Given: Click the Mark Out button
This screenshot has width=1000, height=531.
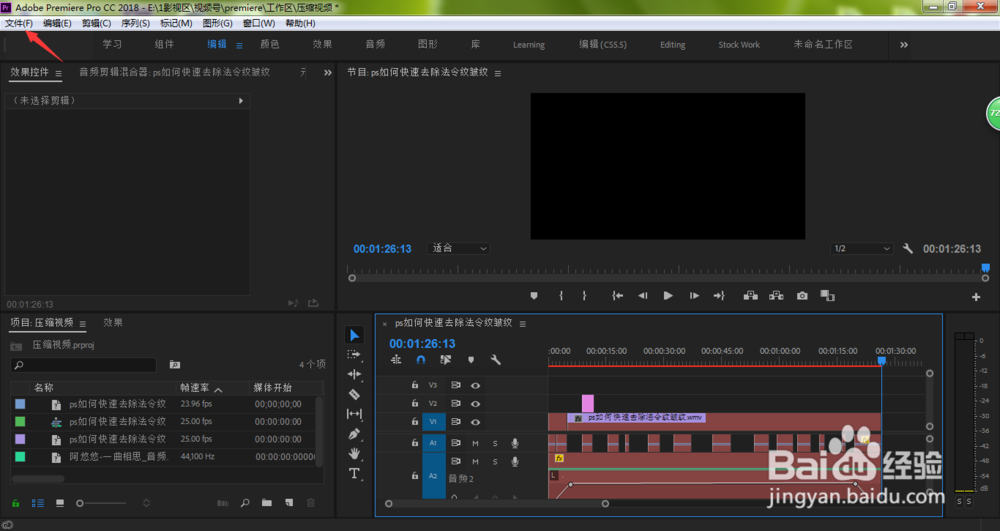Looking at the screenshot, I should pyautogui.click(x=584, y=296).
